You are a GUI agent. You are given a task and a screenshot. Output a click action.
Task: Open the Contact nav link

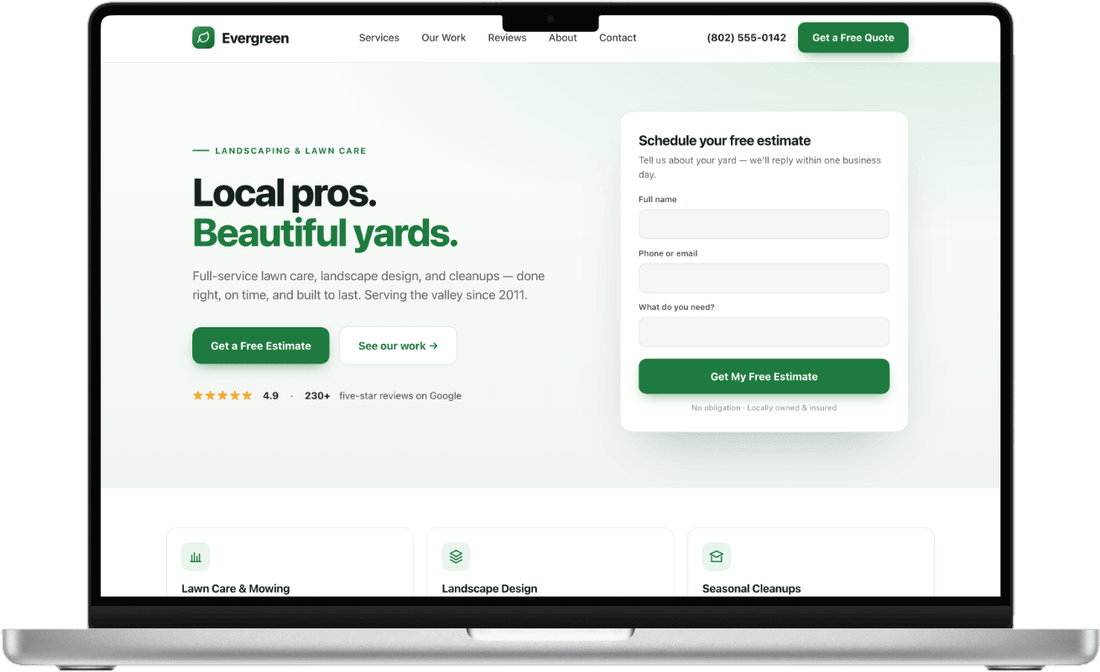[617, 38]
